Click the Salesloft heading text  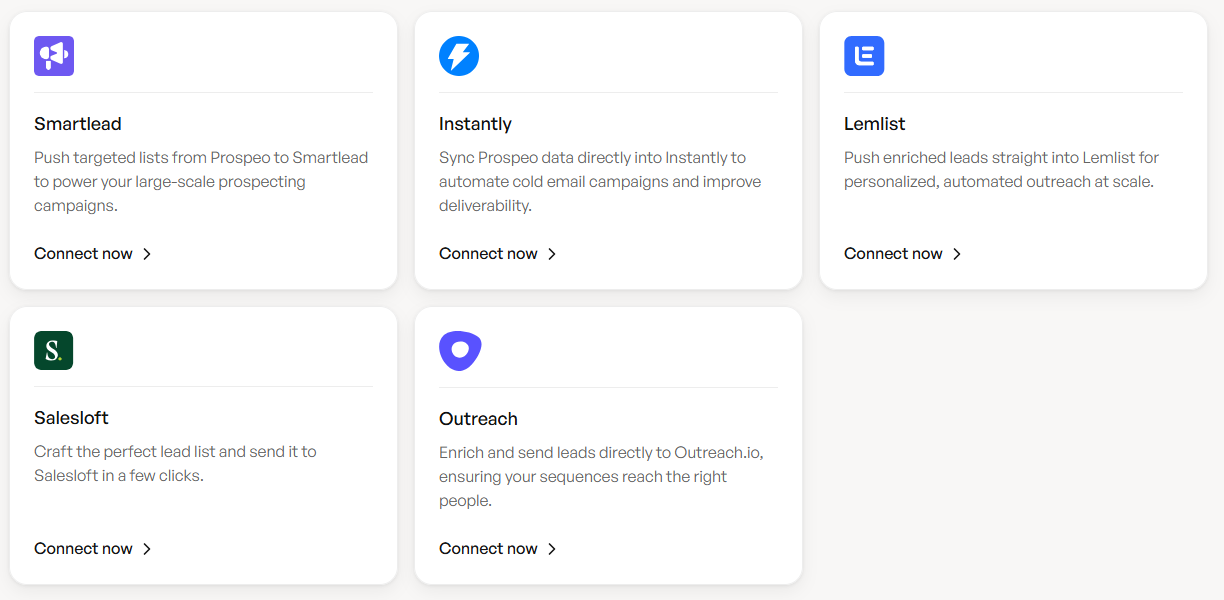pos(71,418)
